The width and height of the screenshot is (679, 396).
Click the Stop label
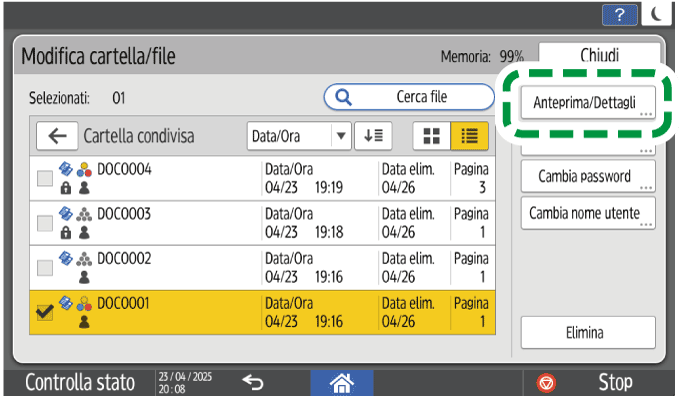click(615, 383)
